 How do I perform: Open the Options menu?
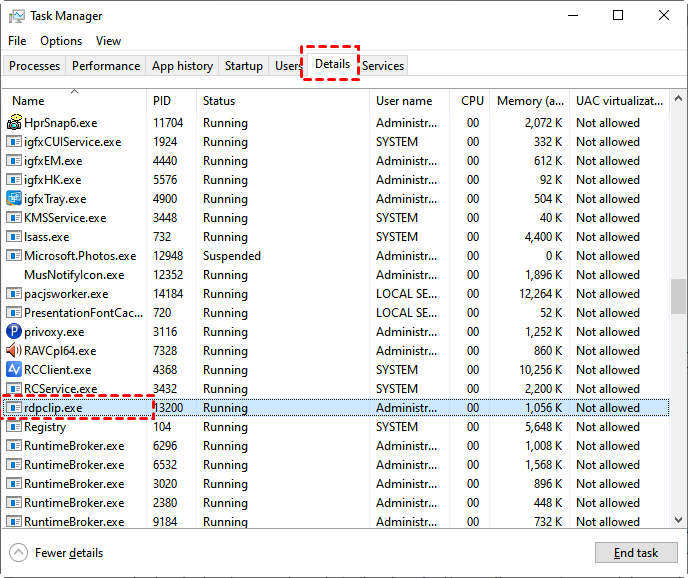(61, 41)
